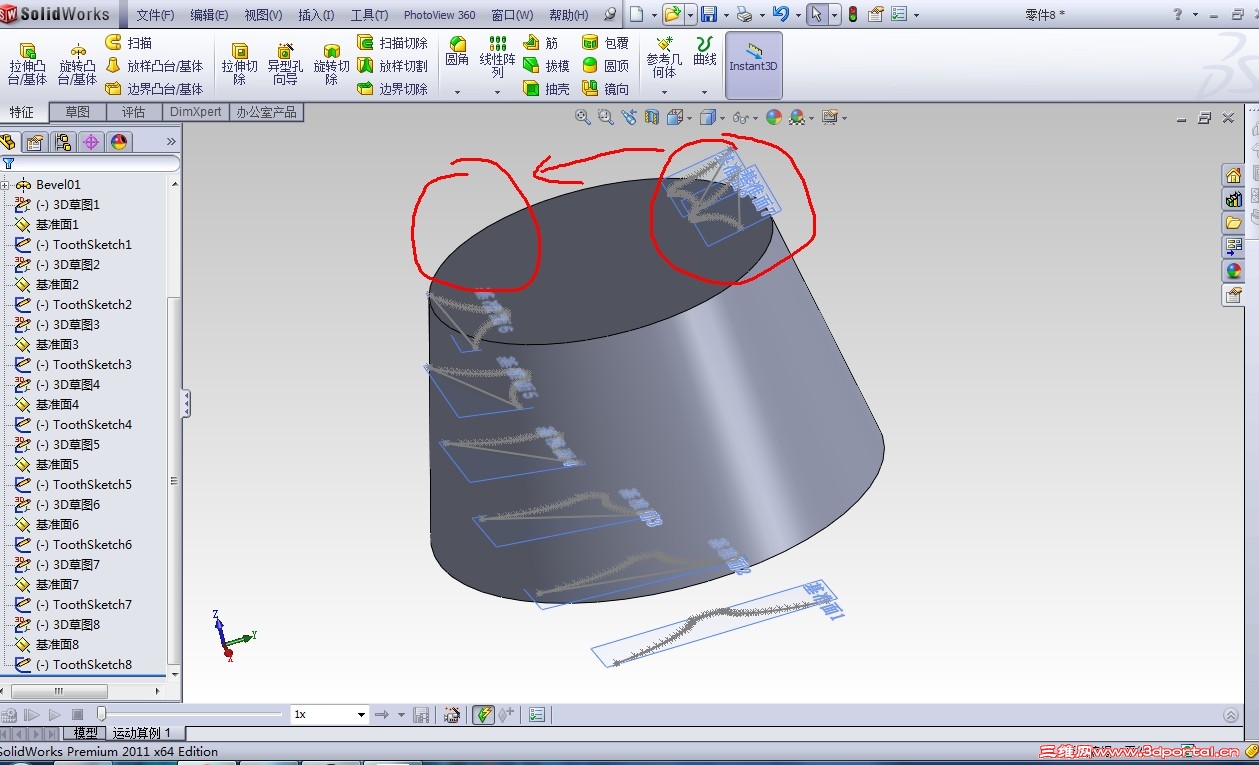
Task: Open the task pane home resources icon
Action: coord(1233,176)
